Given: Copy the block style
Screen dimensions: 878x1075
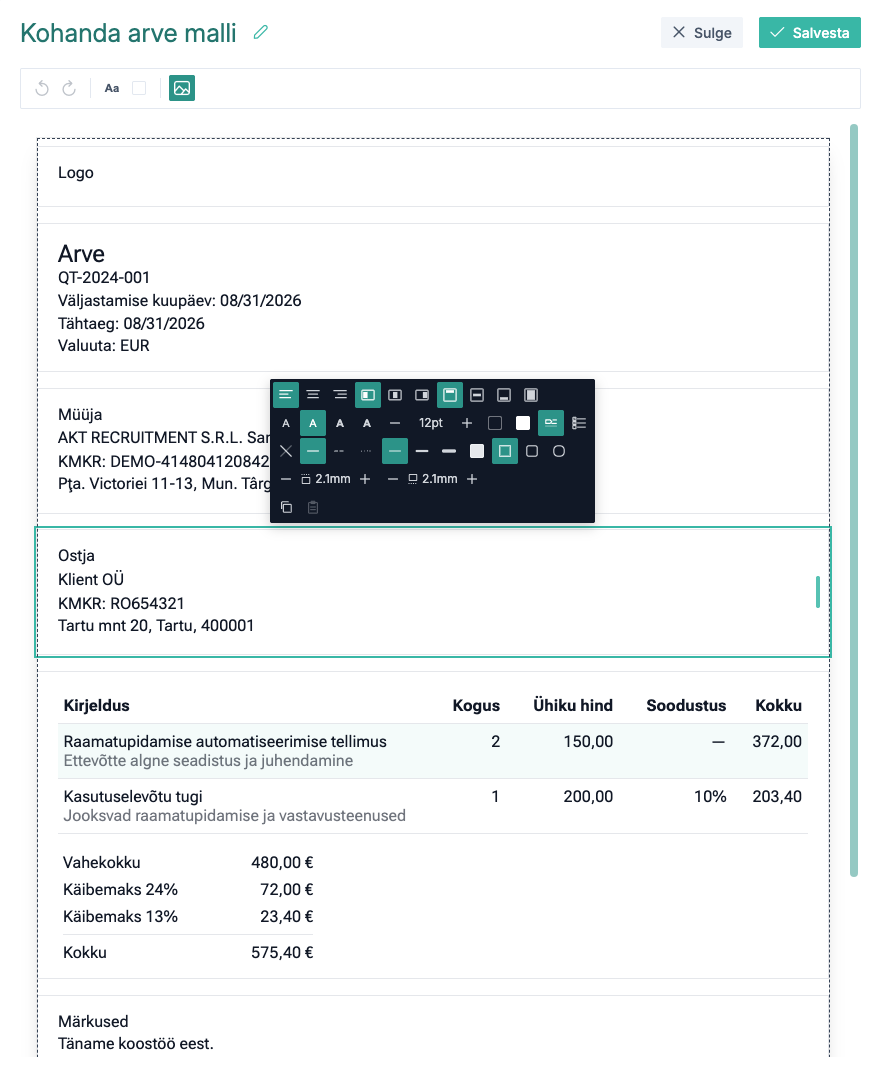Looking at the screenshot, I should [286, 507].
